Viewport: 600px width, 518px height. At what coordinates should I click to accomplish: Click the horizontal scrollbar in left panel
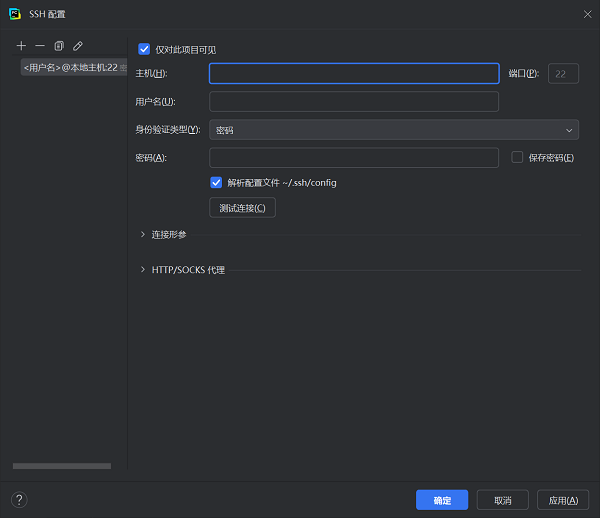pos(62,466)
